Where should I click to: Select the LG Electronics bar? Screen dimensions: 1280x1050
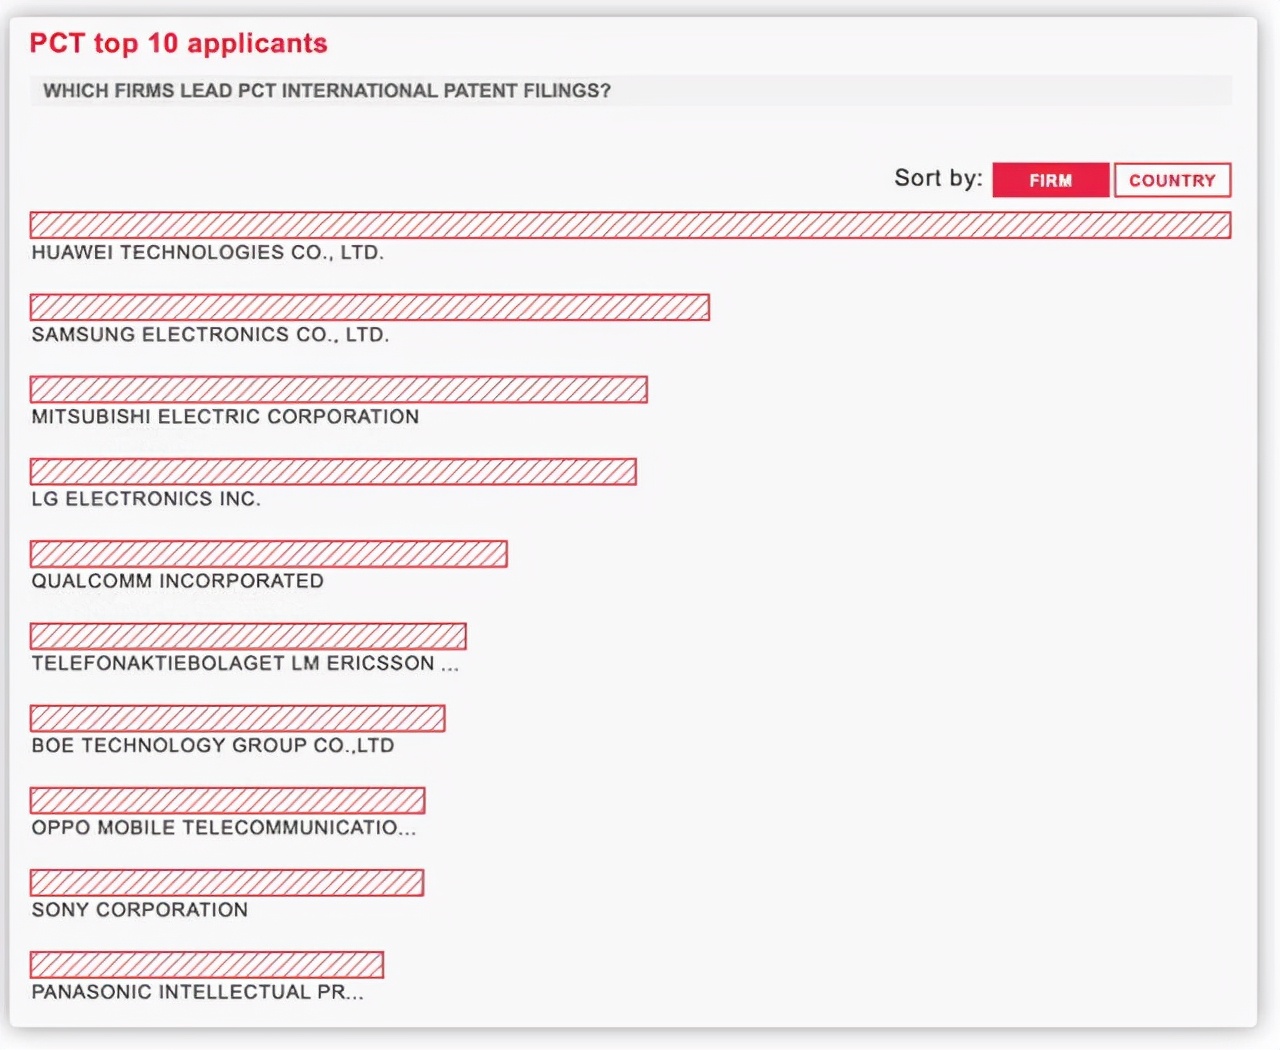tap(334, 471)
